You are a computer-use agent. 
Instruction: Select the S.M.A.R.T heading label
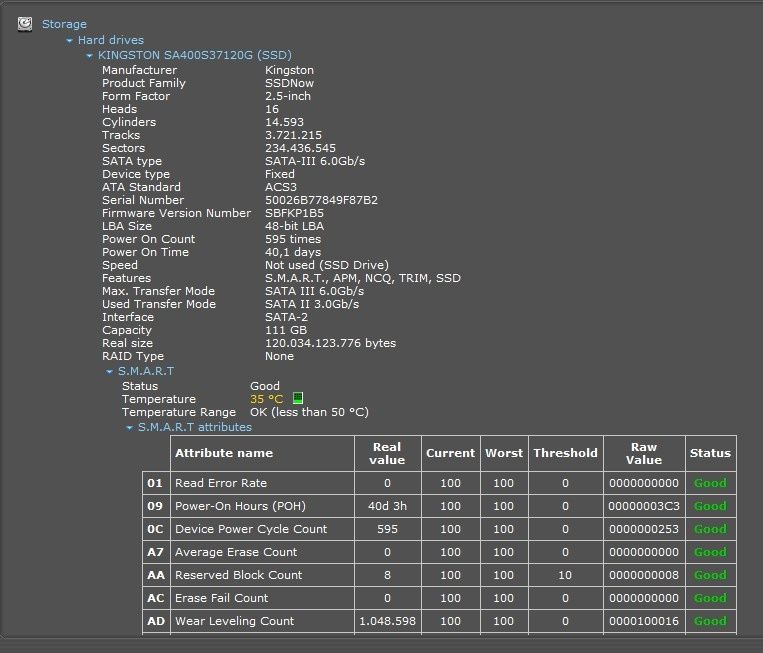(x=146, y=371)
